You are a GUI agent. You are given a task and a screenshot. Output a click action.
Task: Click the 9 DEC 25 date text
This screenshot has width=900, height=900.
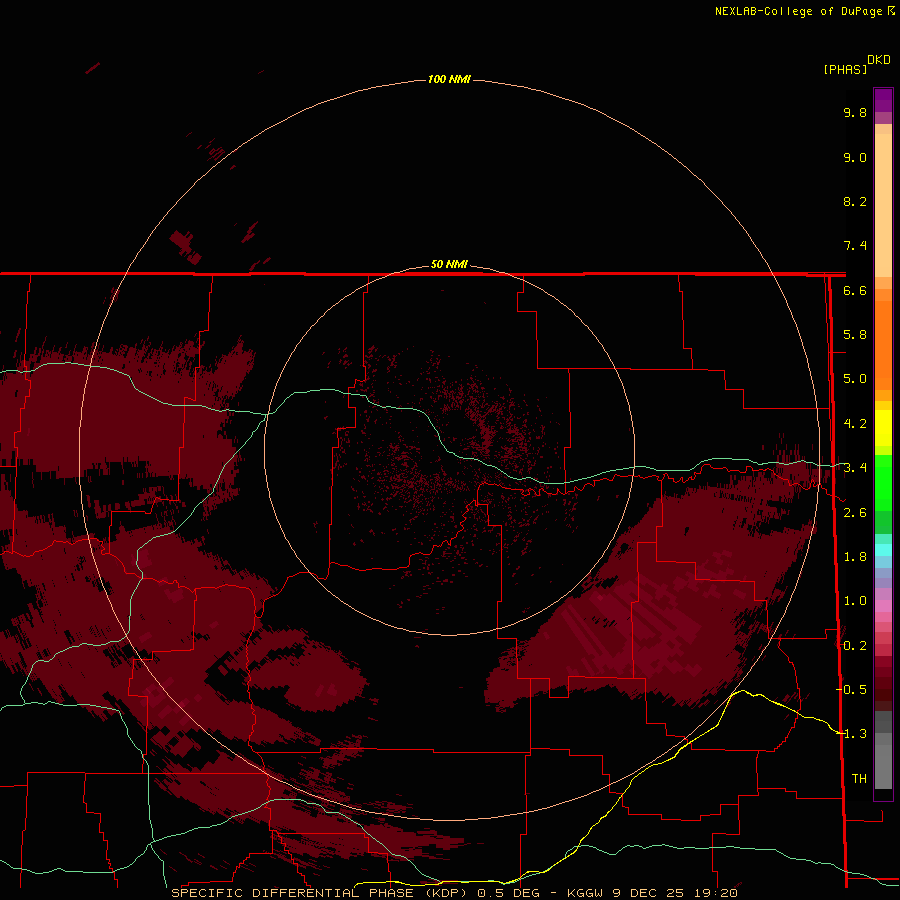[649, 893]
